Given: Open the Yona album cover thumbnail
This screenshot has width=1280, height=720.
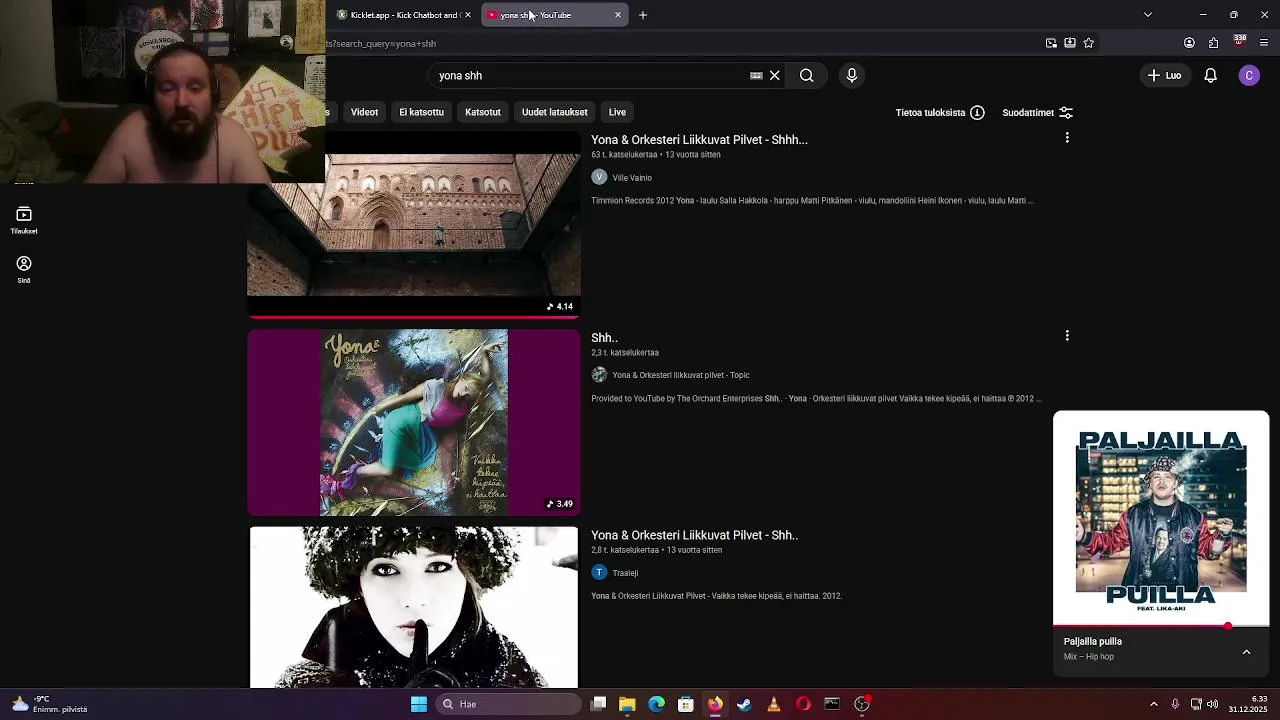Looking at the screenshot, I should tap(414, 422).
